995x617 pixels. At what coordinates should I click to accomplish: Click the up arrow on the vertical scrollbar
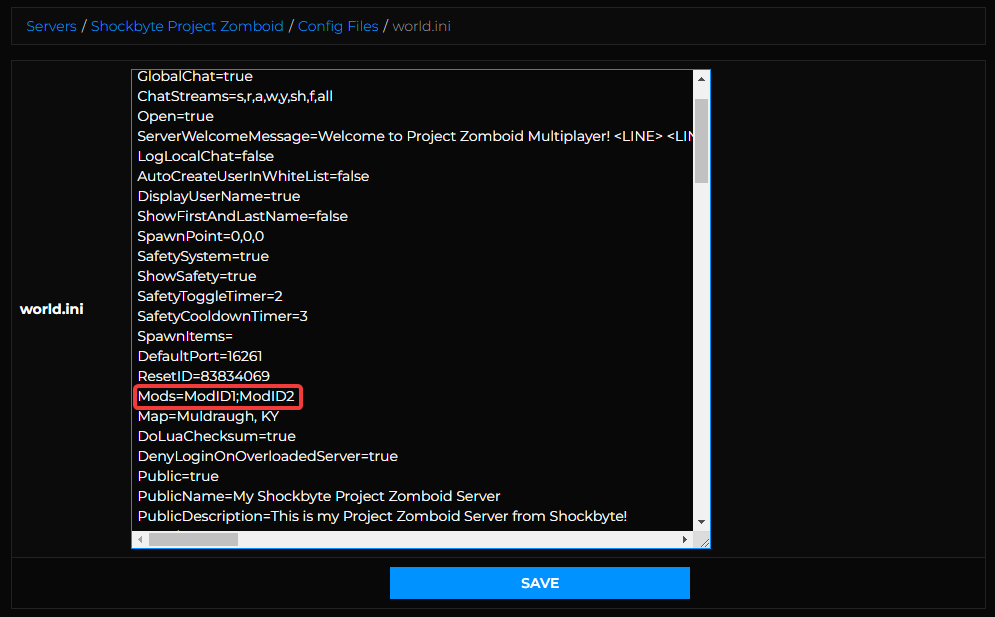coord(702,76)
